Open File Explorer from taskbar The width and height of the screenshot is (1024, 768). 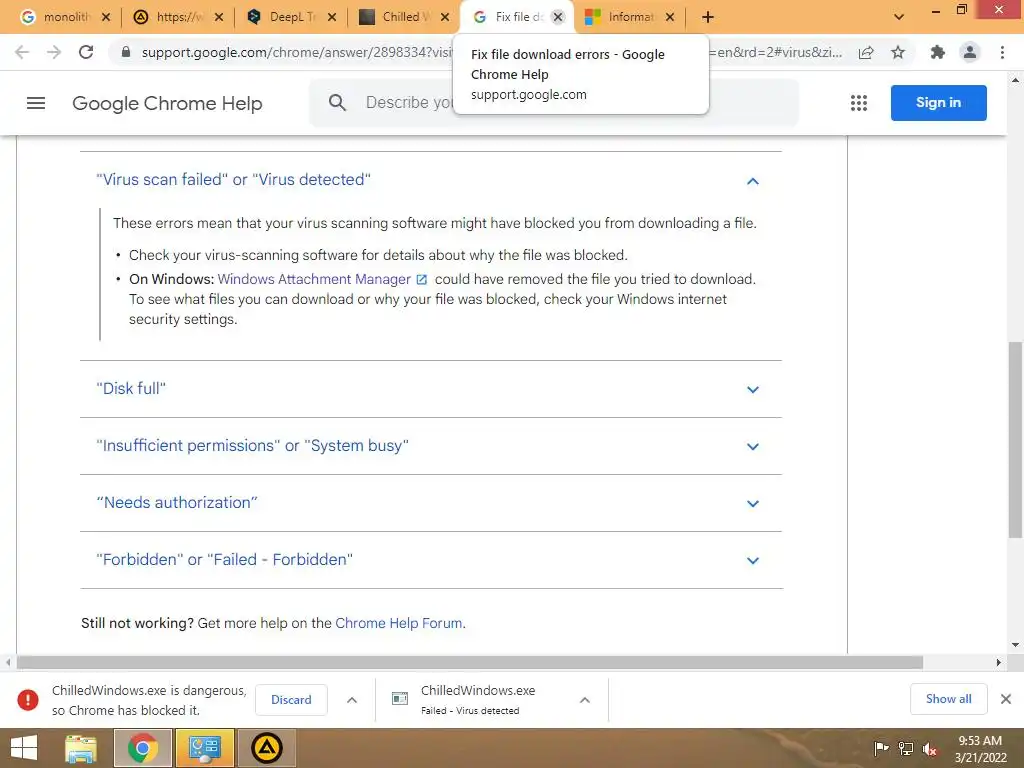pos(80,748)
